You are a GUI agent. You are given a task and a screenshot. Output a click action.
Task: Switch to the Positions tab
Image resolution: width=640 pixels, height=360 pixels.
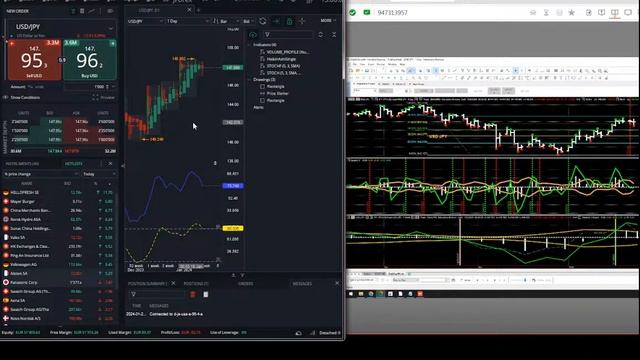196,283
